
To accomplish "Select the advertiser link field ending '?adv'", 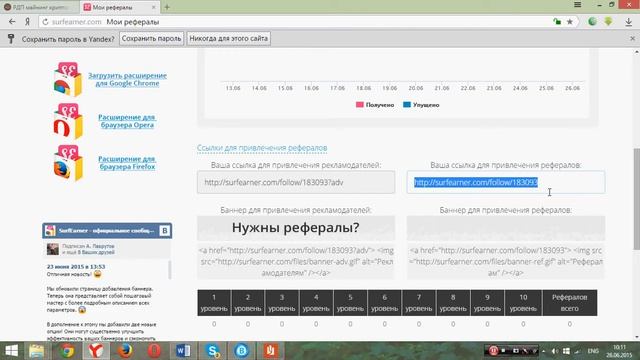I will click(x=296, y=182).
